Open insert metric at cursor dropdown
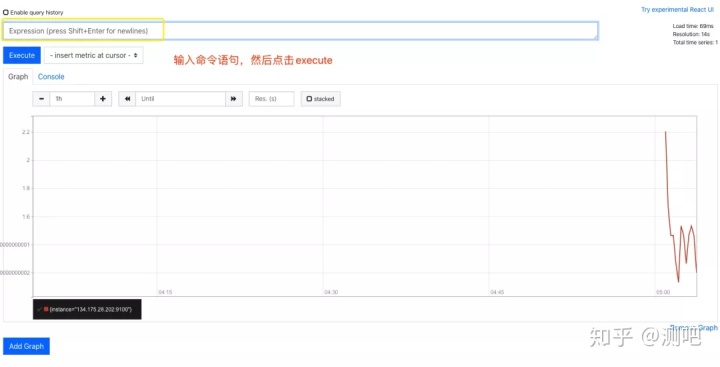Viewport: 720px width, 367px height. [x=94, y=55]
